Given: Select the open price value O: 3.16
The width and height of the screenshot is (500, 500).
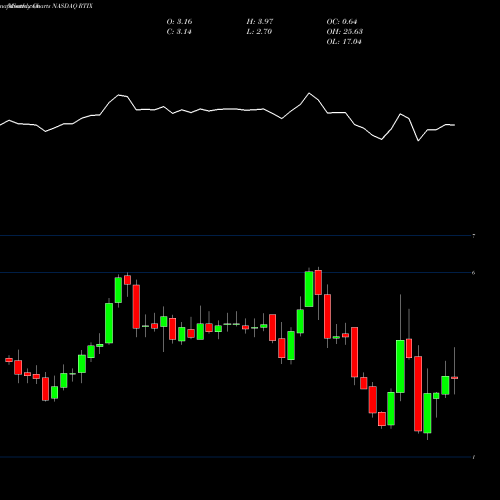Looking at the screenshot, I should 179,22.
